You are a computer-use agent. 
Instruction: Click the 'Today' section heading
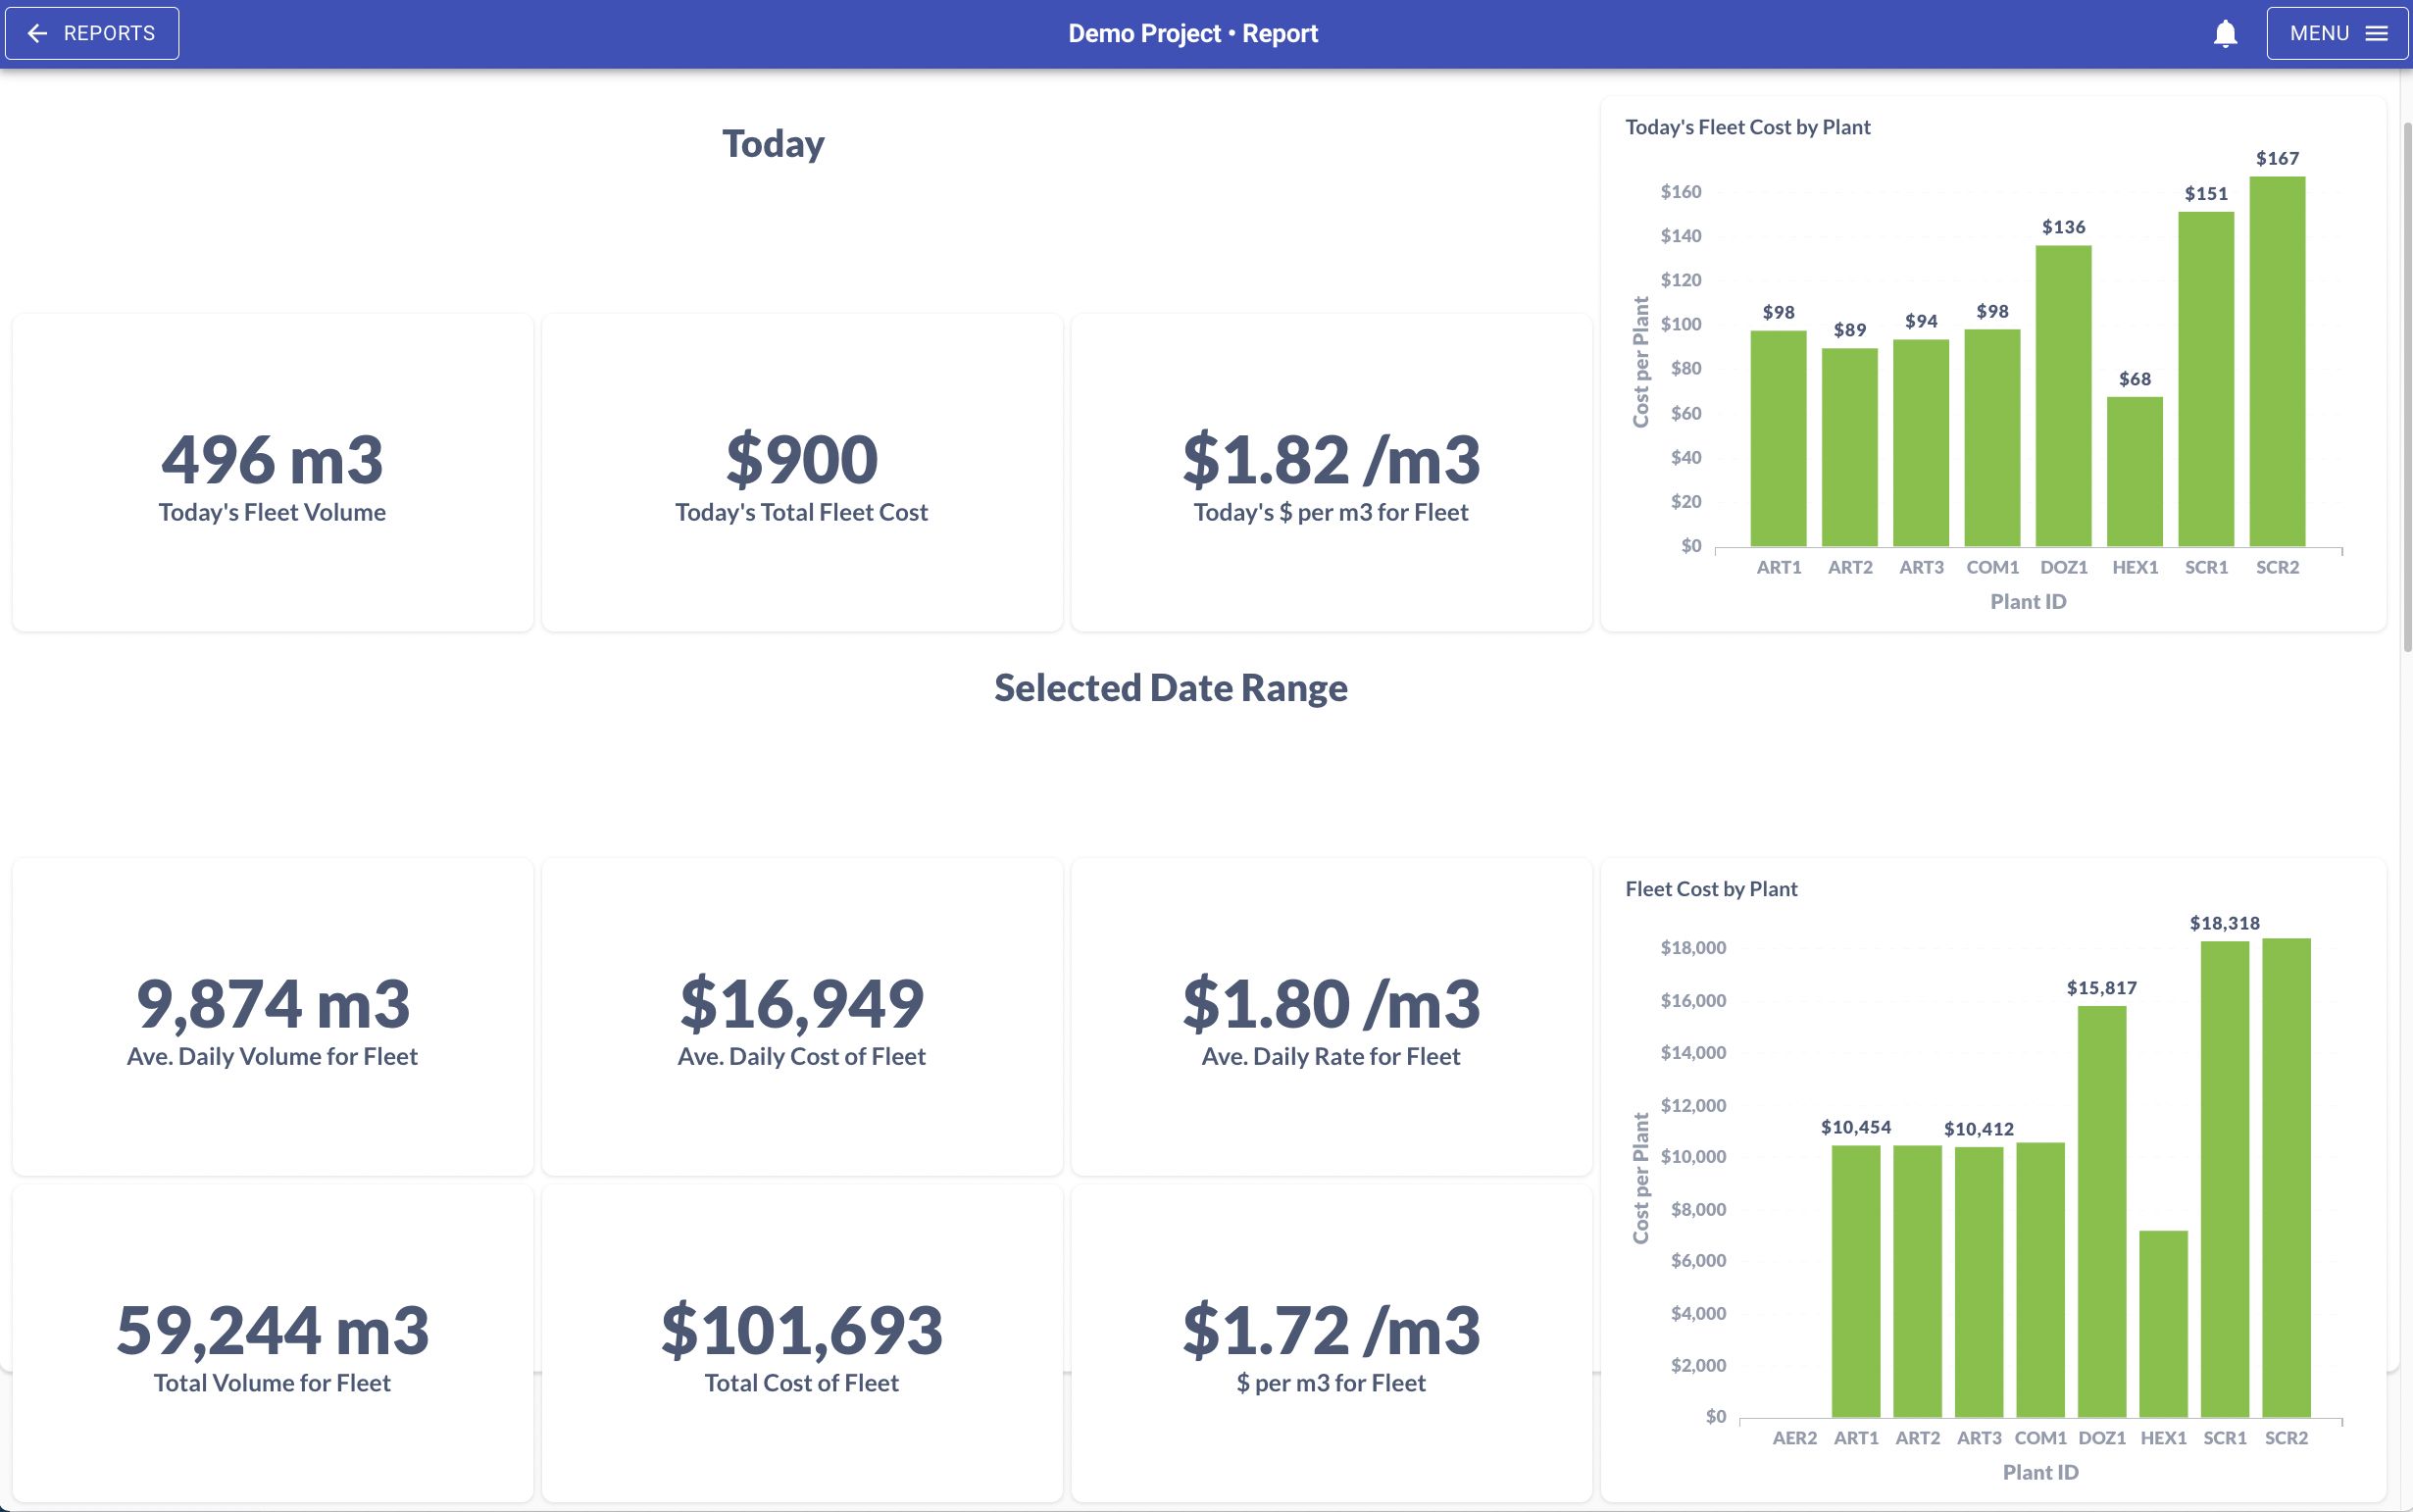(x=773, y=144)
